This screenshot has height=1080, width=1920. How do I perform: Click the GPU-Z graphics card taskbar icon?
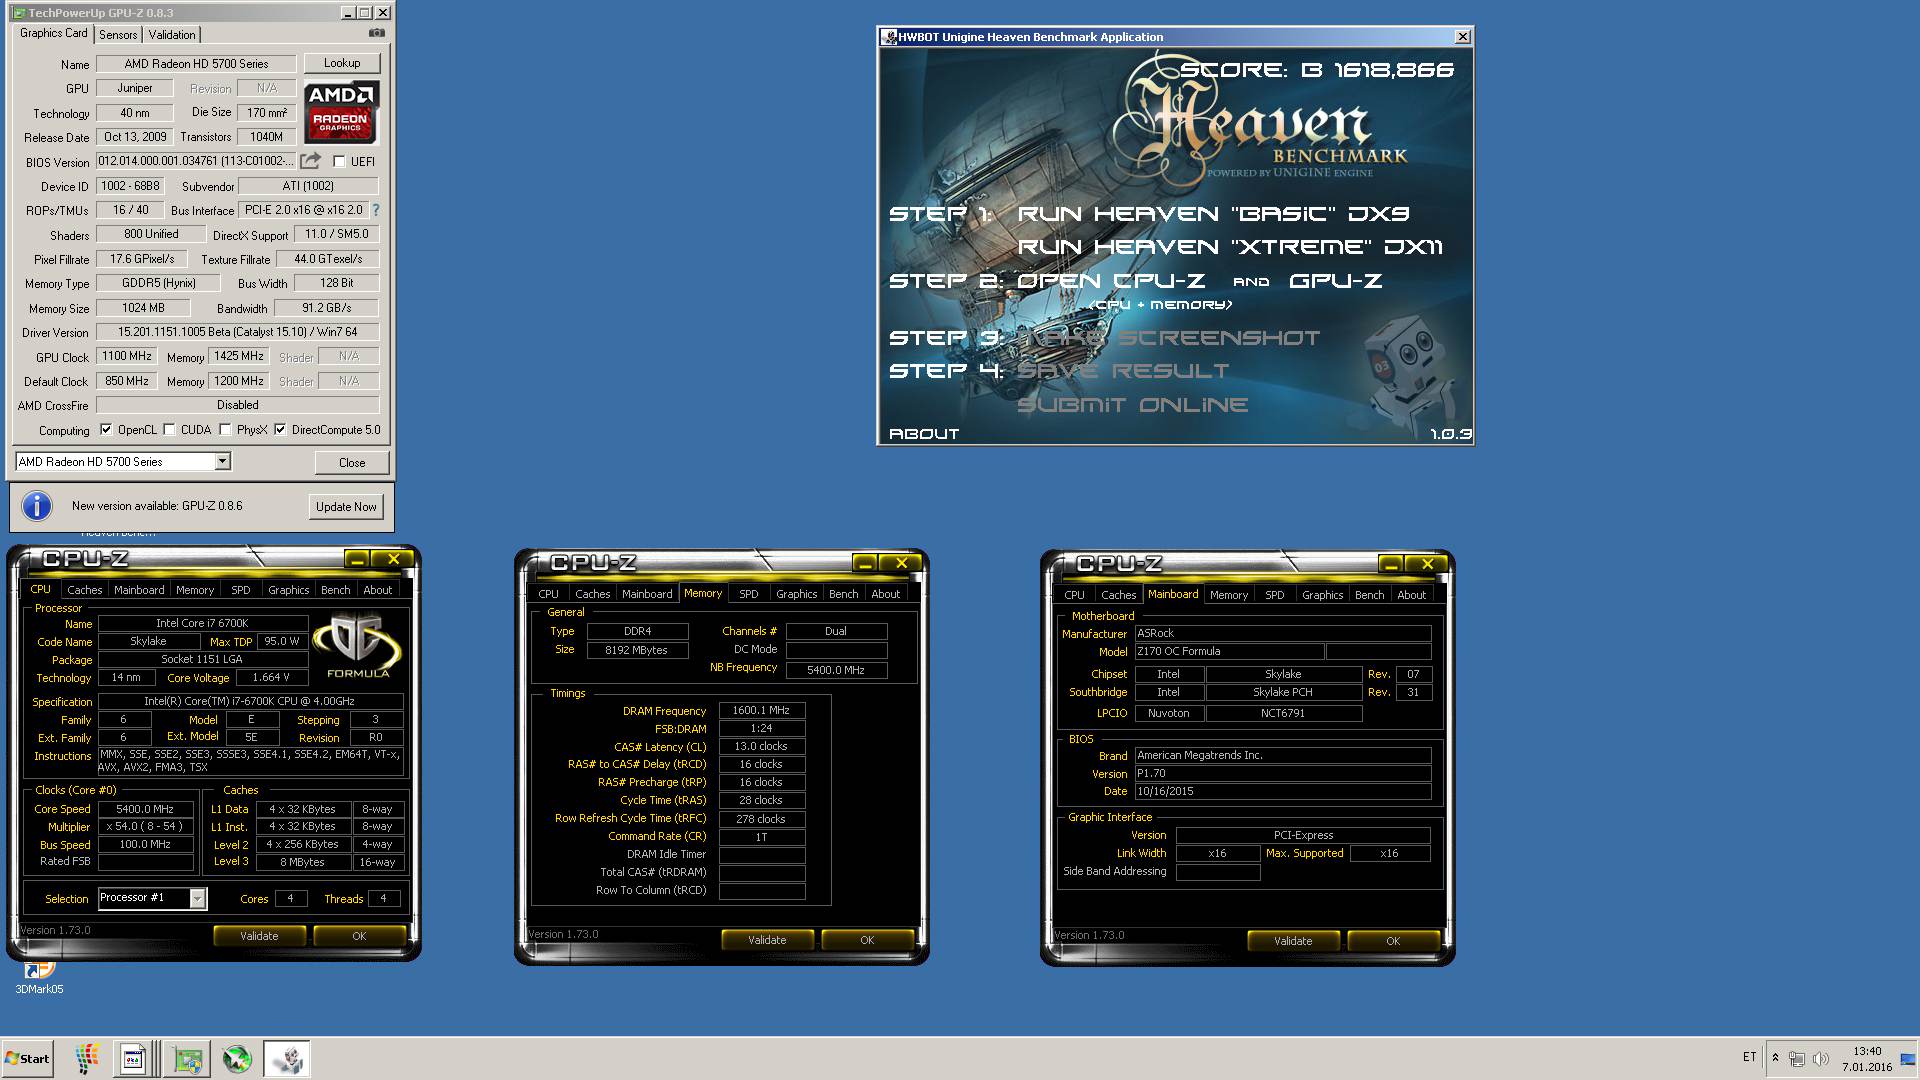[186, 1059]
